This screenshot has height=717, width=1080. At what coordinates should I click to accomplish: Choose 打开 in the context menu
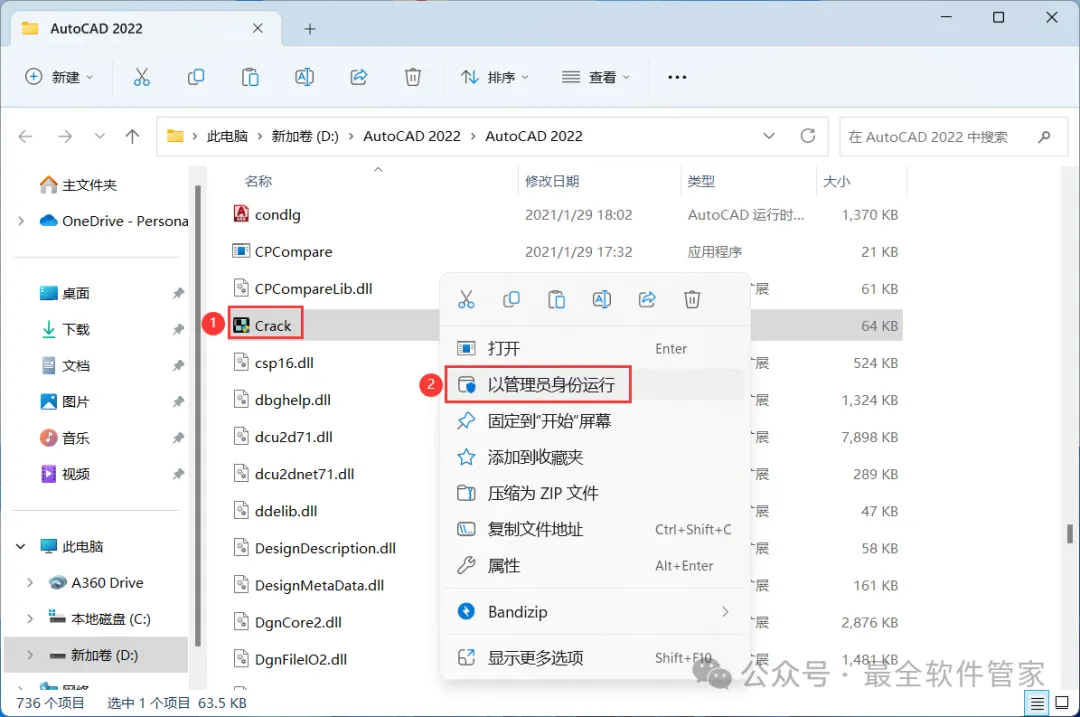pyautogui.click(x=594, y=349)
